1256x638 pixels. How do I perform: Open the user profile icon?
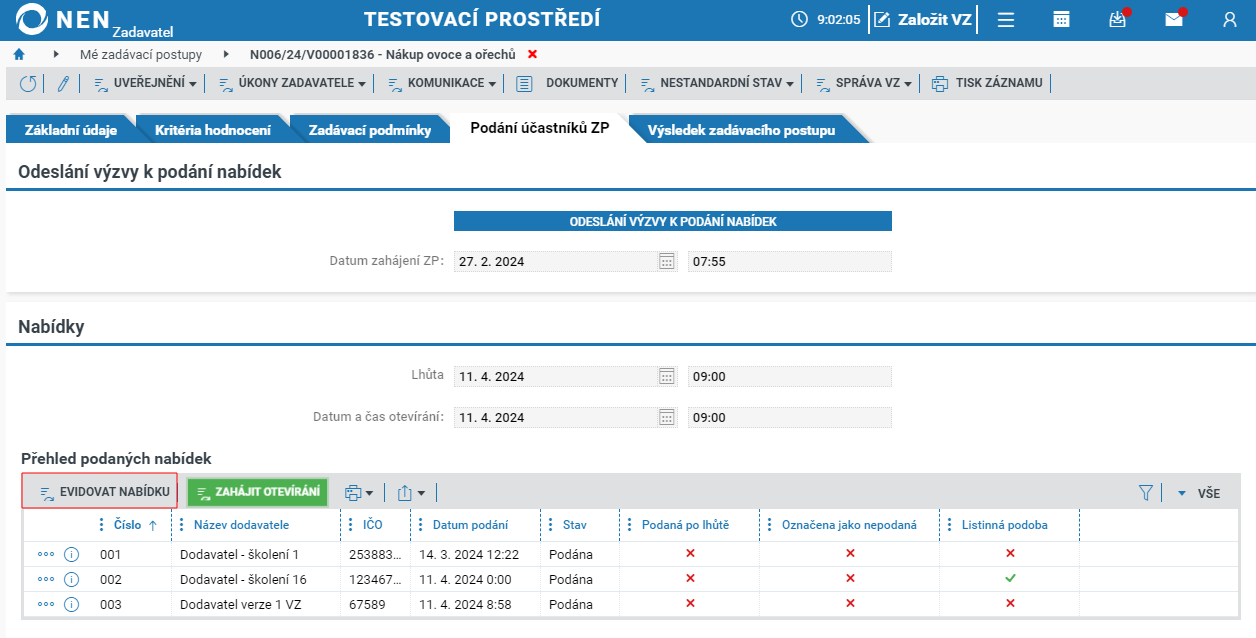[1230, 20]
